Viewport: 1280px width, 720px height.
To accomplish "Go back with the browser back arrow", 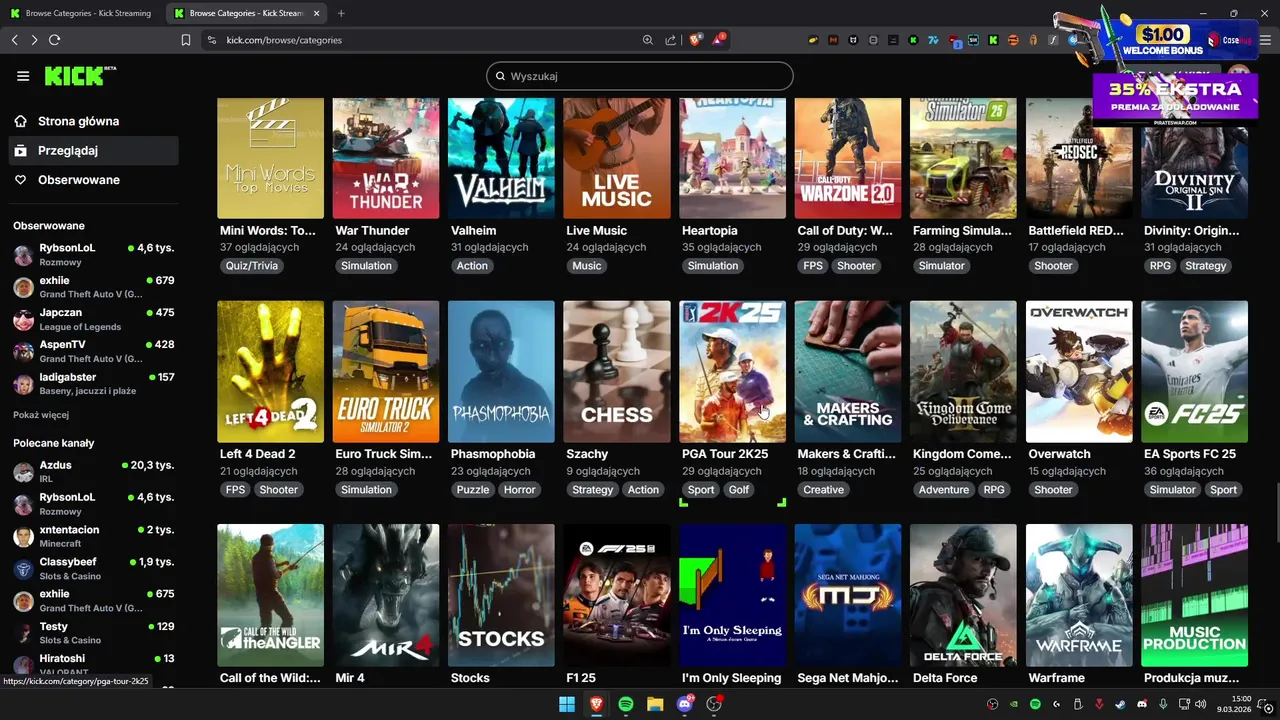I will click(14, 40).
